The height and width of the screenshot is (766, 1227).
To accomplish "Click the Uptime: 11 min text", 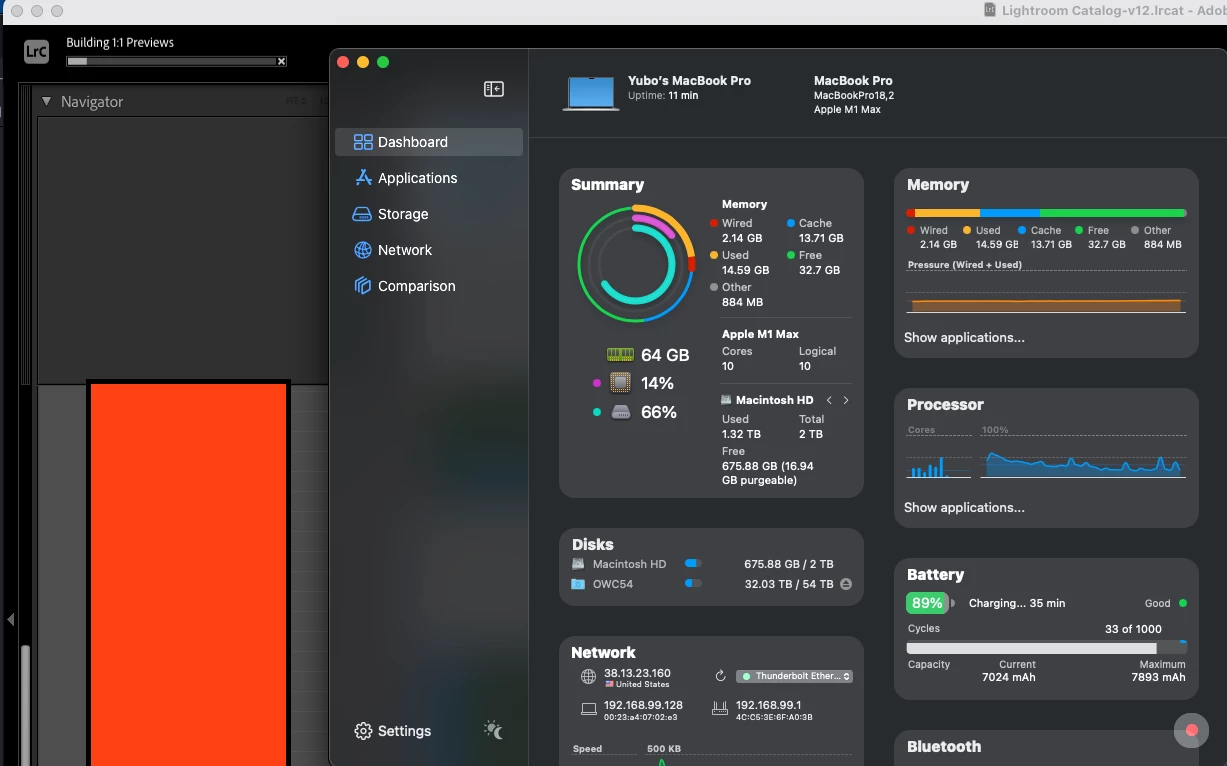I will pyautogui.click(x=663, y=96).
